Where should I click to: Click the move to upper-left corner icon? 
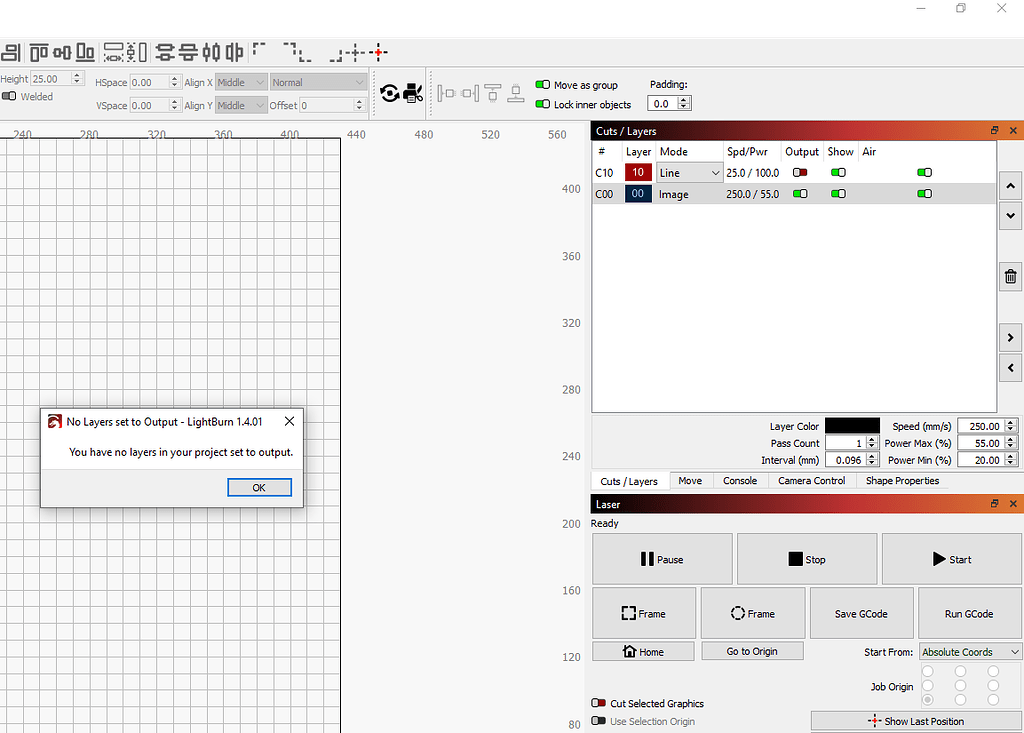coord(259,50)
